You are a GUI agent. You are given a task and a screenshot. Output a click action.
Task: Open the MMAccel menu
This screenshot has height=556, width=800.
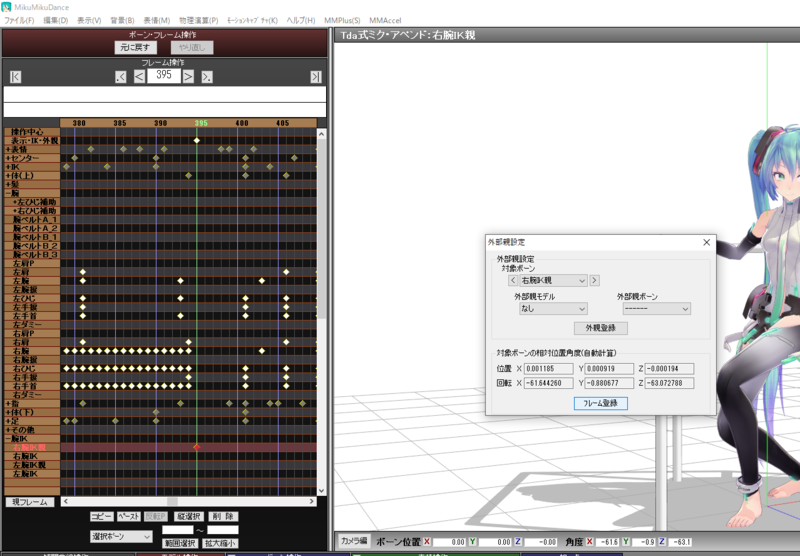click(x=385, y=20)
